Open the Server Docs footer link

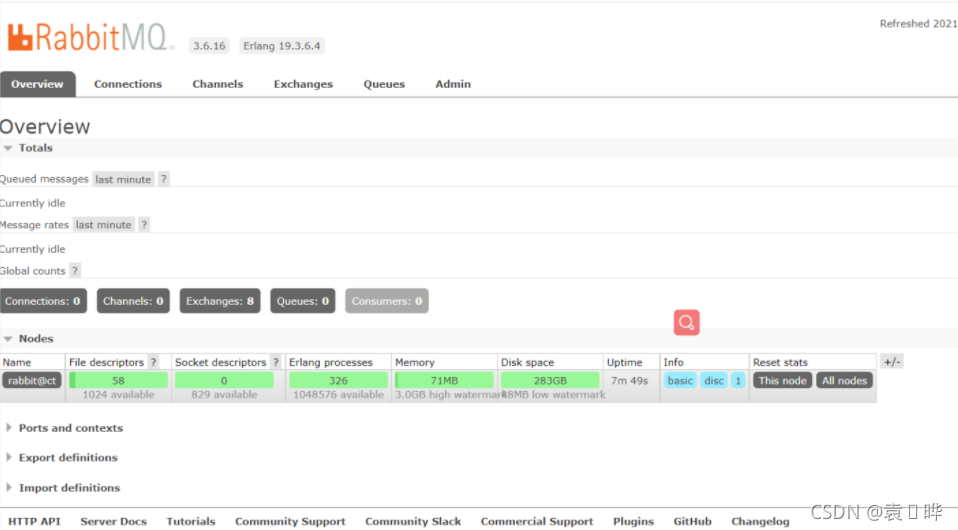tap(114, 521)
